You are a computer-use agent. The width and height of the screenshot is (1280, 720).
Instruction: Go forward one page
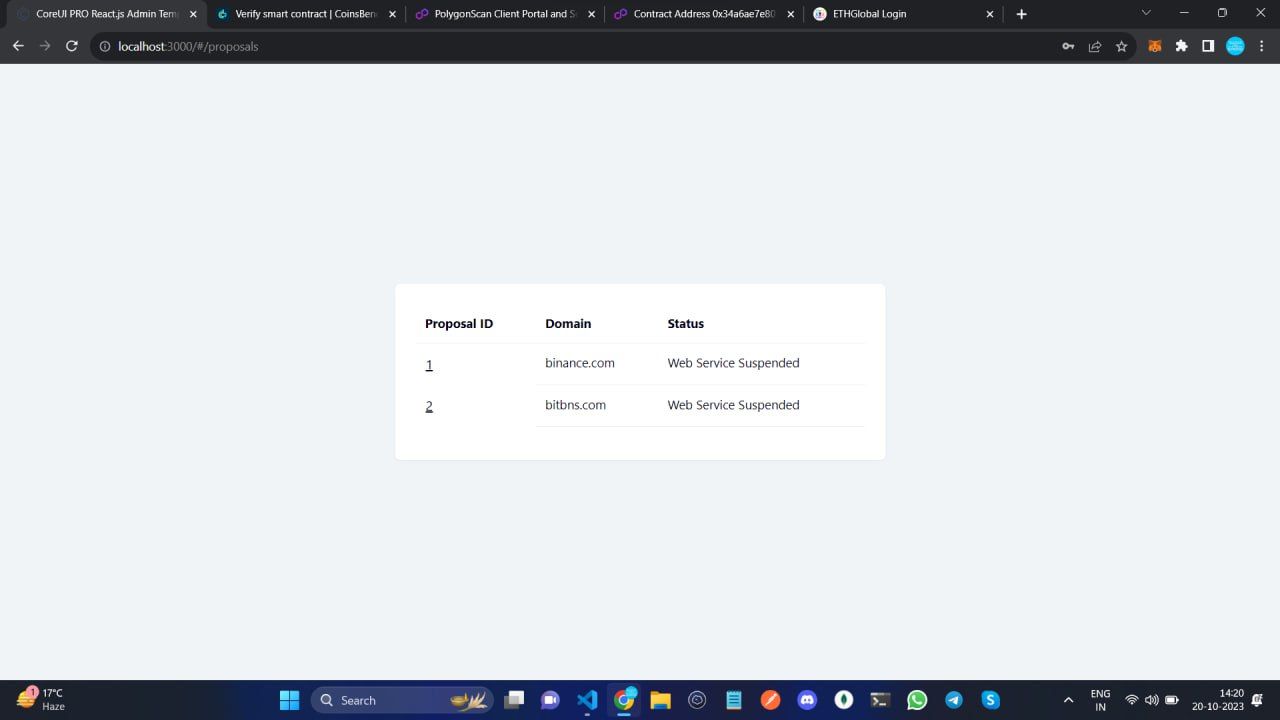[44, 46]
